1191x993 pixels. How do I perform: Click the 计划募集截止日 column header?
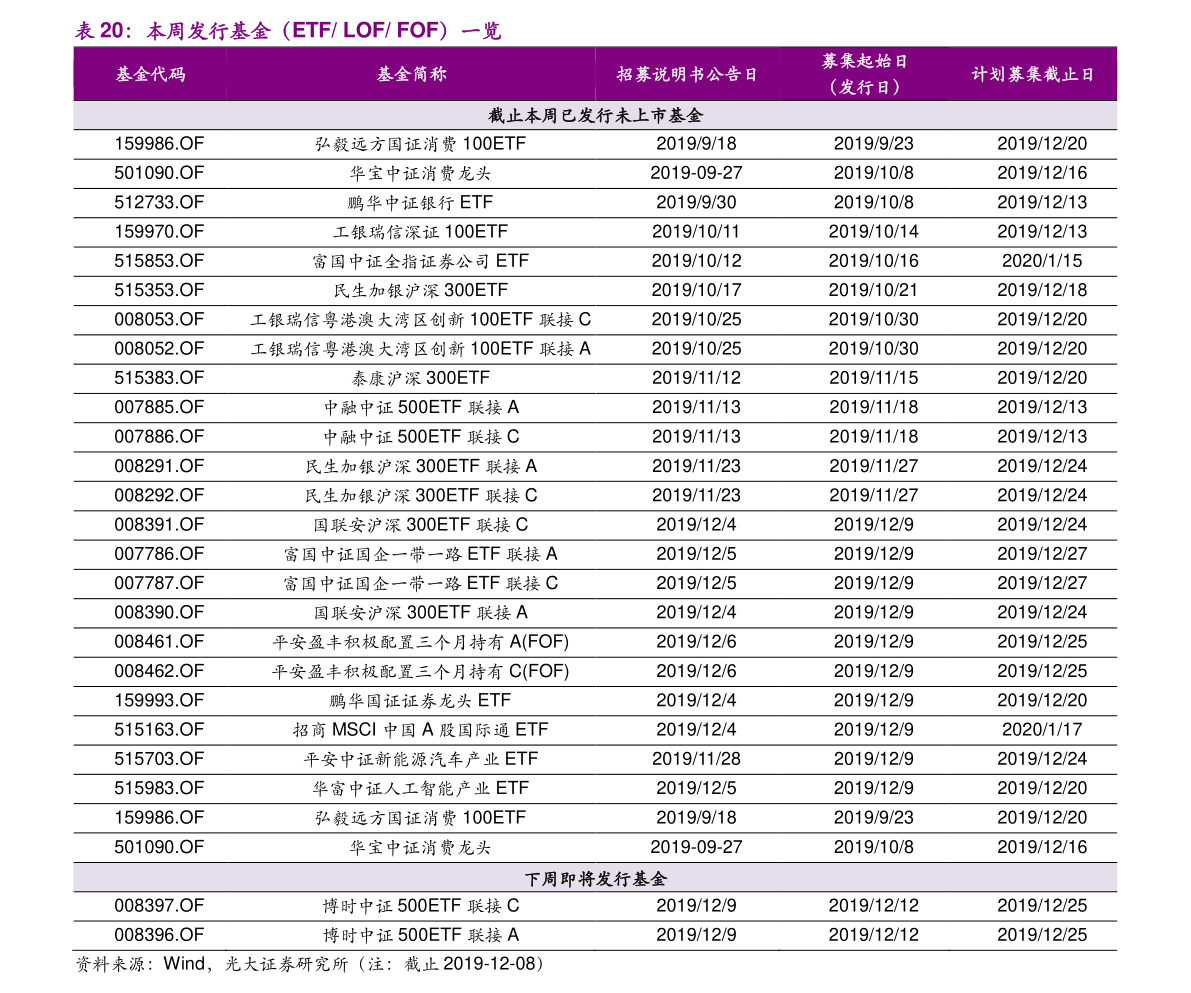[1033, 74]
